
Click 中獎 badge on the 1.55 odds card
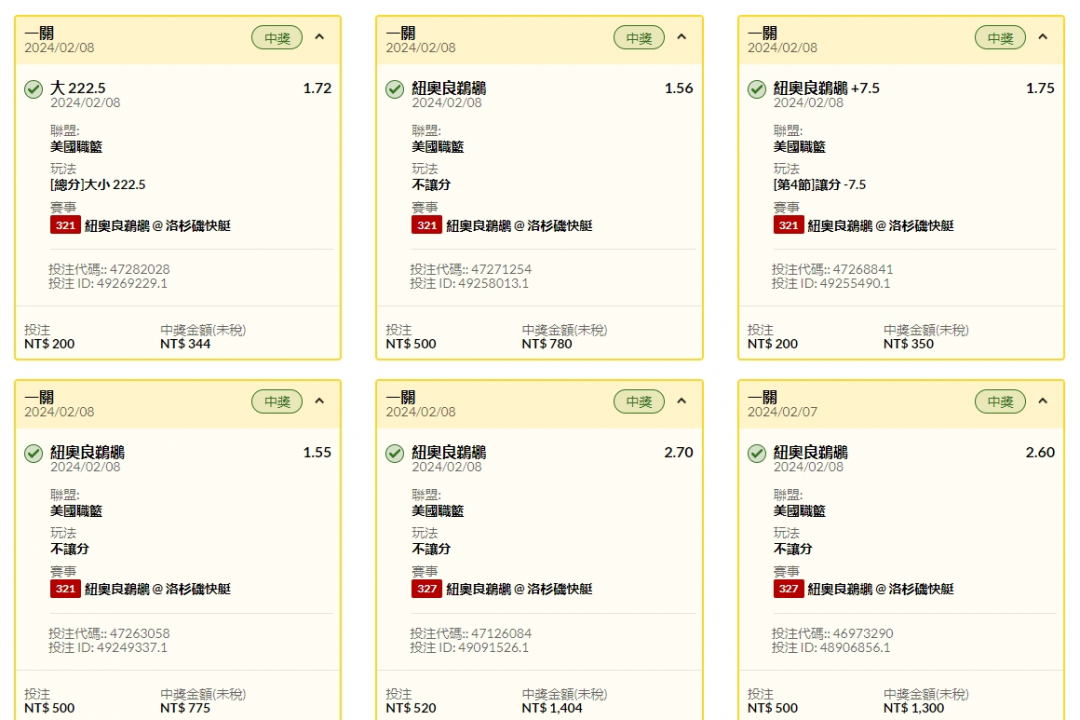pyautogui.click(x=277, y=402)
